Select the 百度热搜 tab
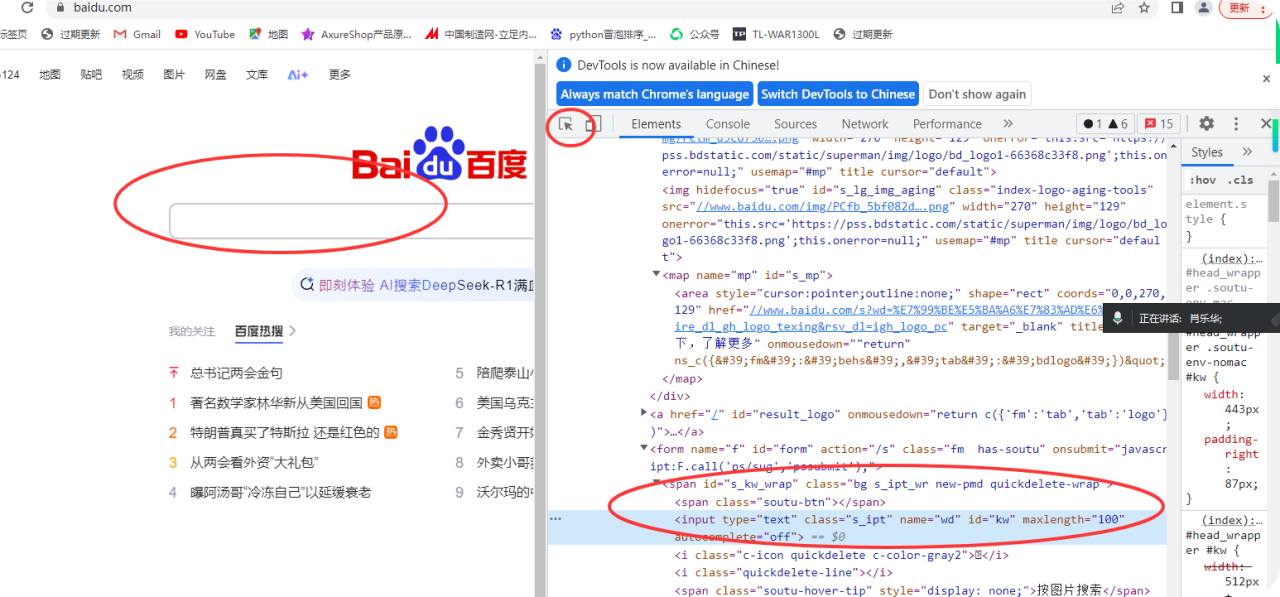Screen dimensions: 1280x597 tap(259, 331)
